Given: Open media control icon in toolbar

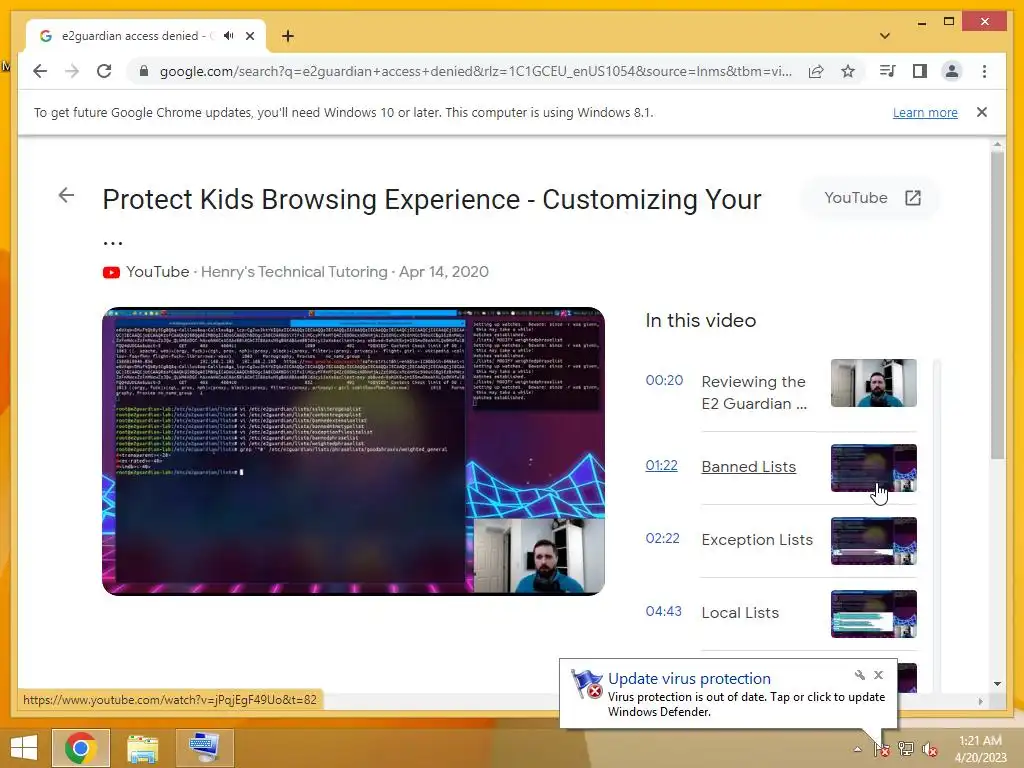Looking at the screenshot, I should (888, 71).
